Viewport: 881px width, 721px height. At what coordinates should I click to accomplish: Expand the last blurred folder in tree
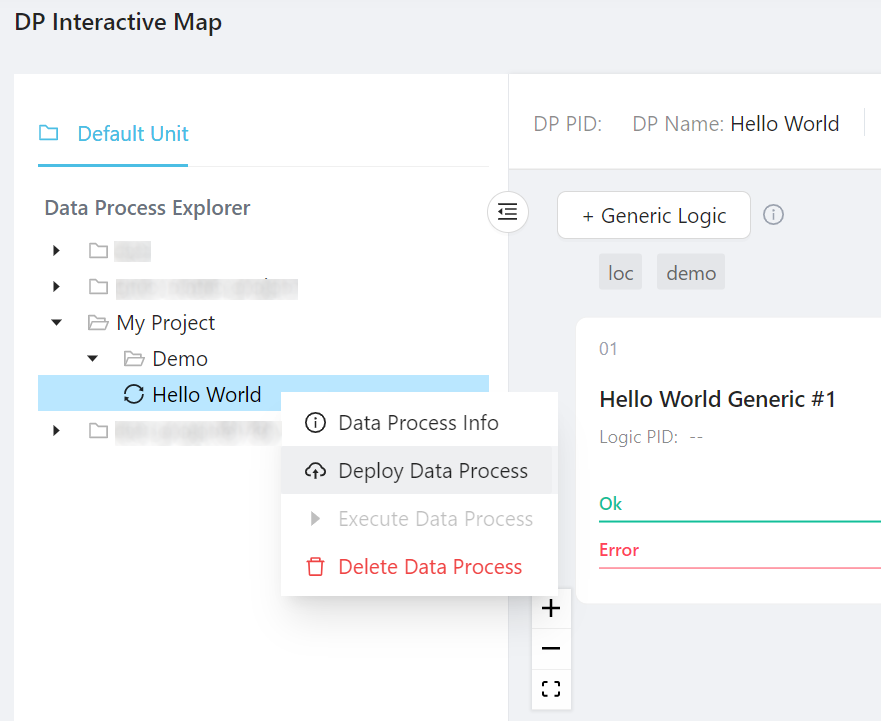coord(56,431)
